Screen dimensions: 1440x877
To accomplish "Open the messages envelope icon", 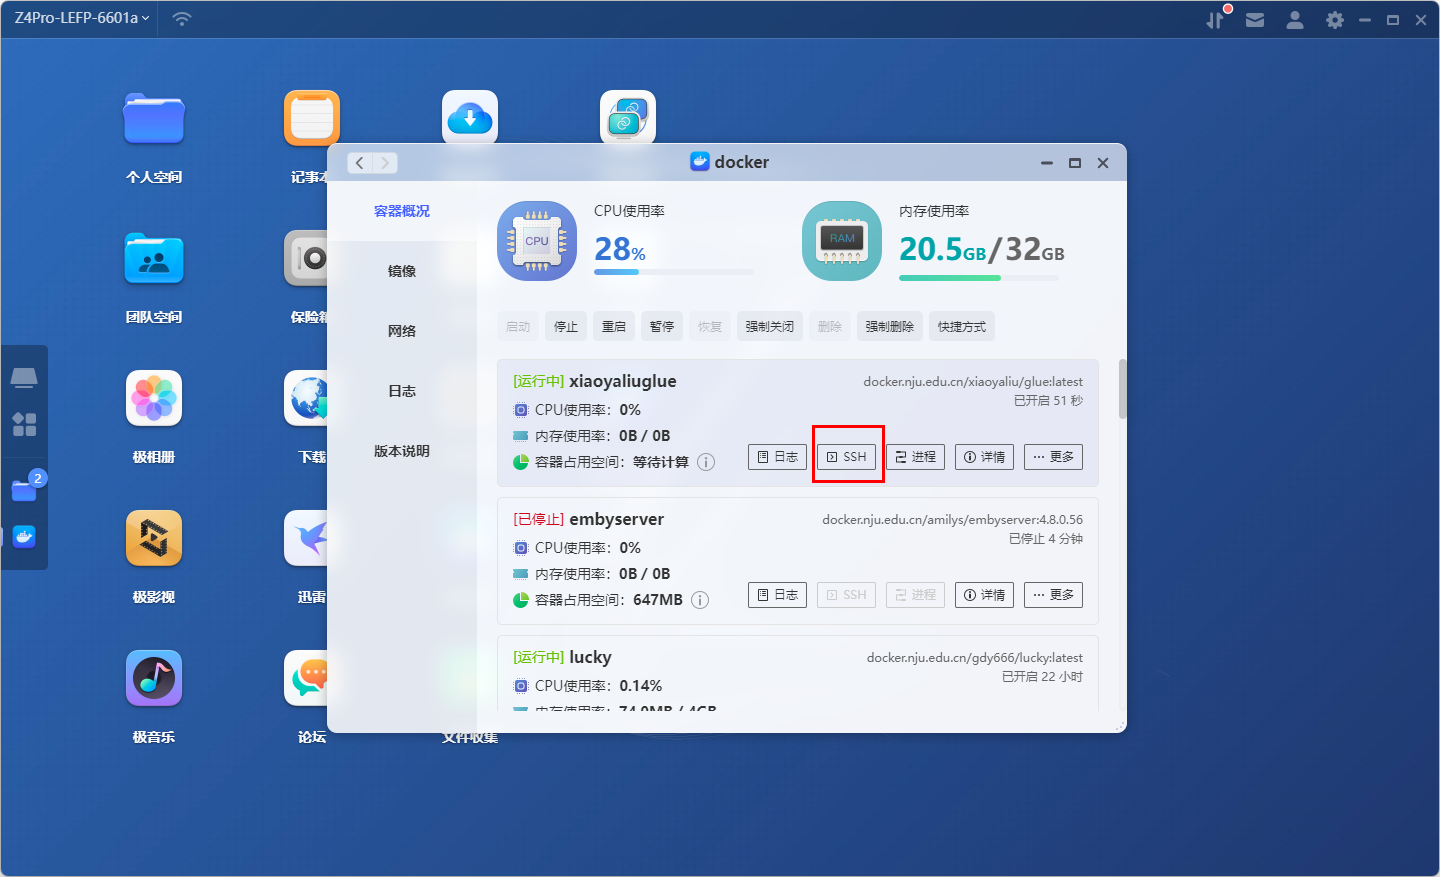I will pos(1255,20).
